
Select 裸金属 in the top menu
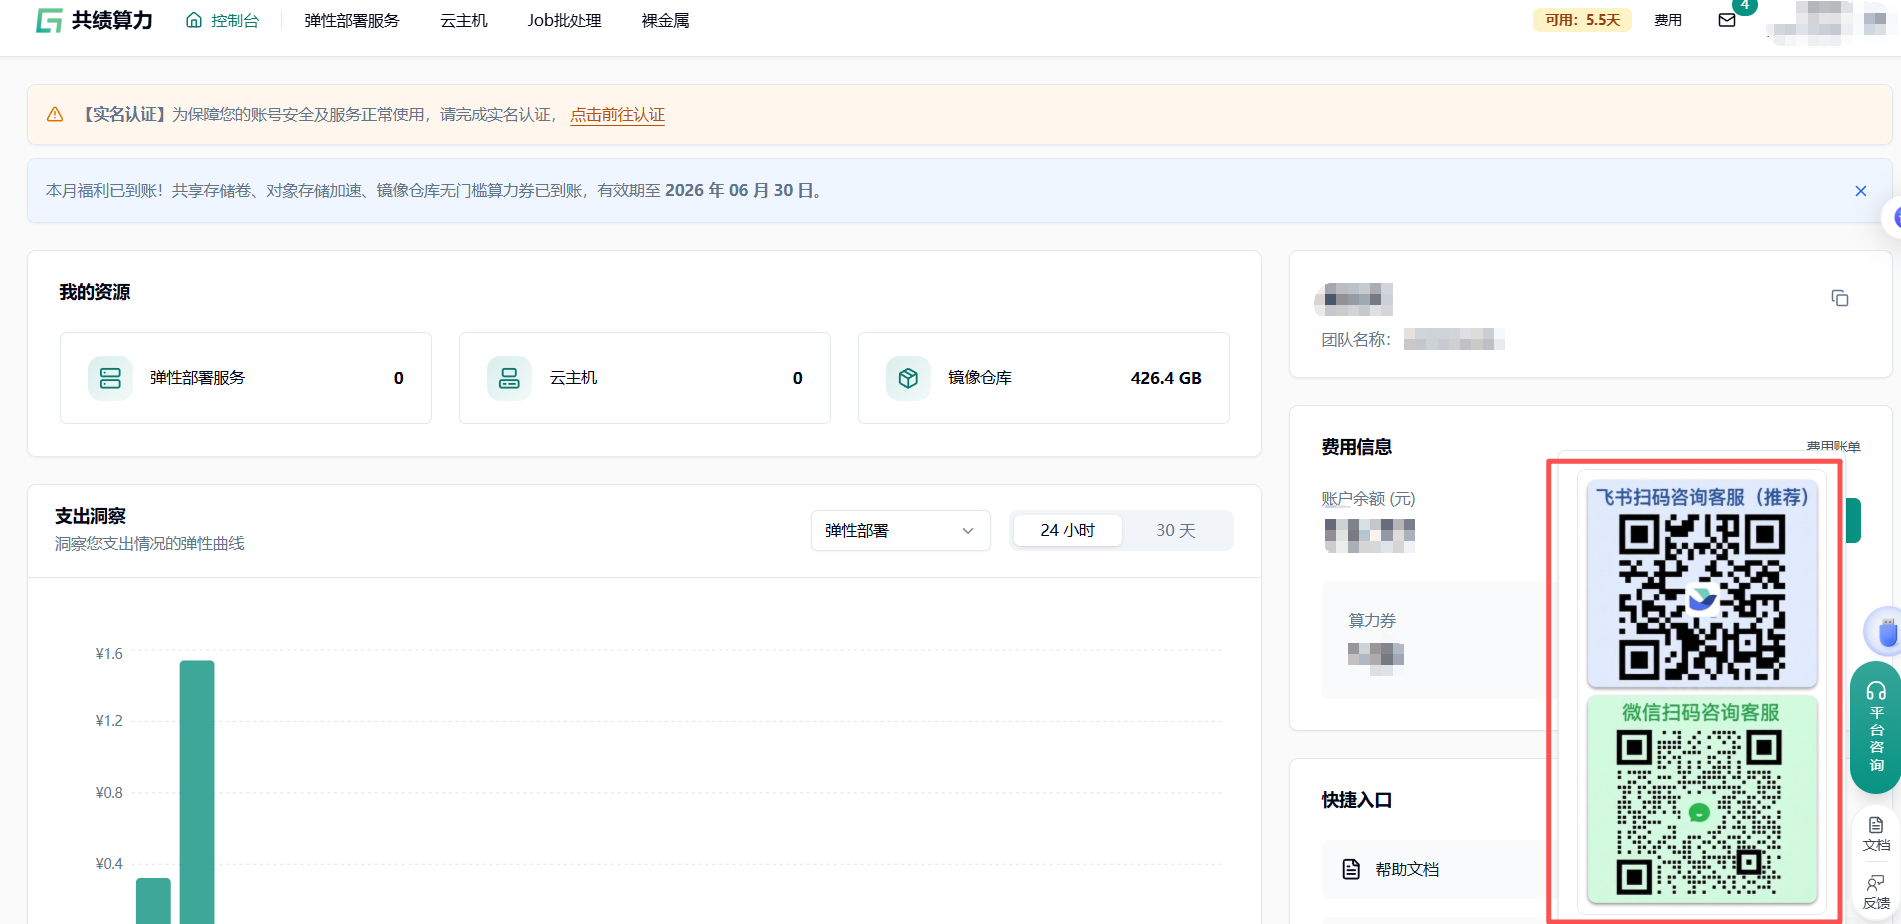coord(665,20)
